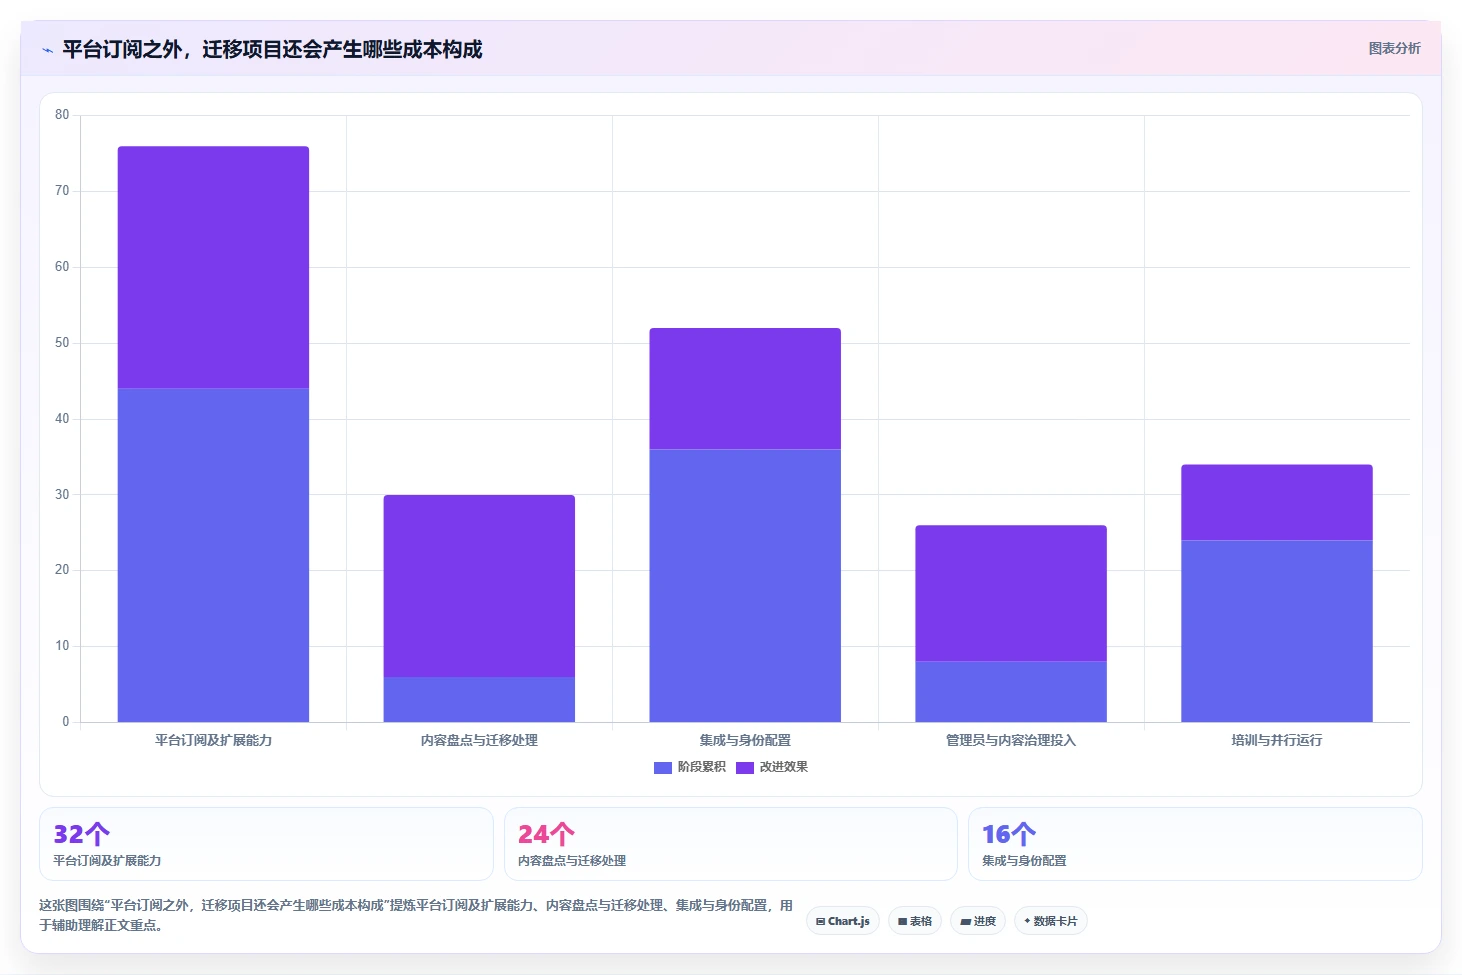
Task: Click the purple segment of 内容盘点与迁移处理 bar
Action: [x=479, y=586]
